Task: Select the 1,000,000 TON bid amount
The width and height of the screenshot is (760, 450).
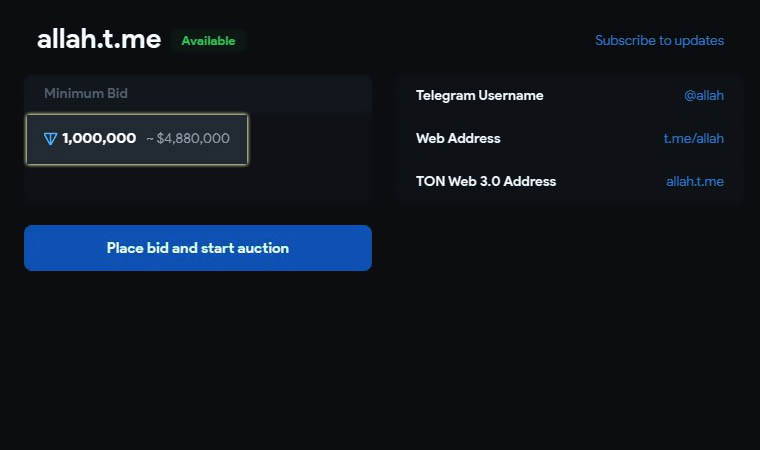Action: click(99, 139)
